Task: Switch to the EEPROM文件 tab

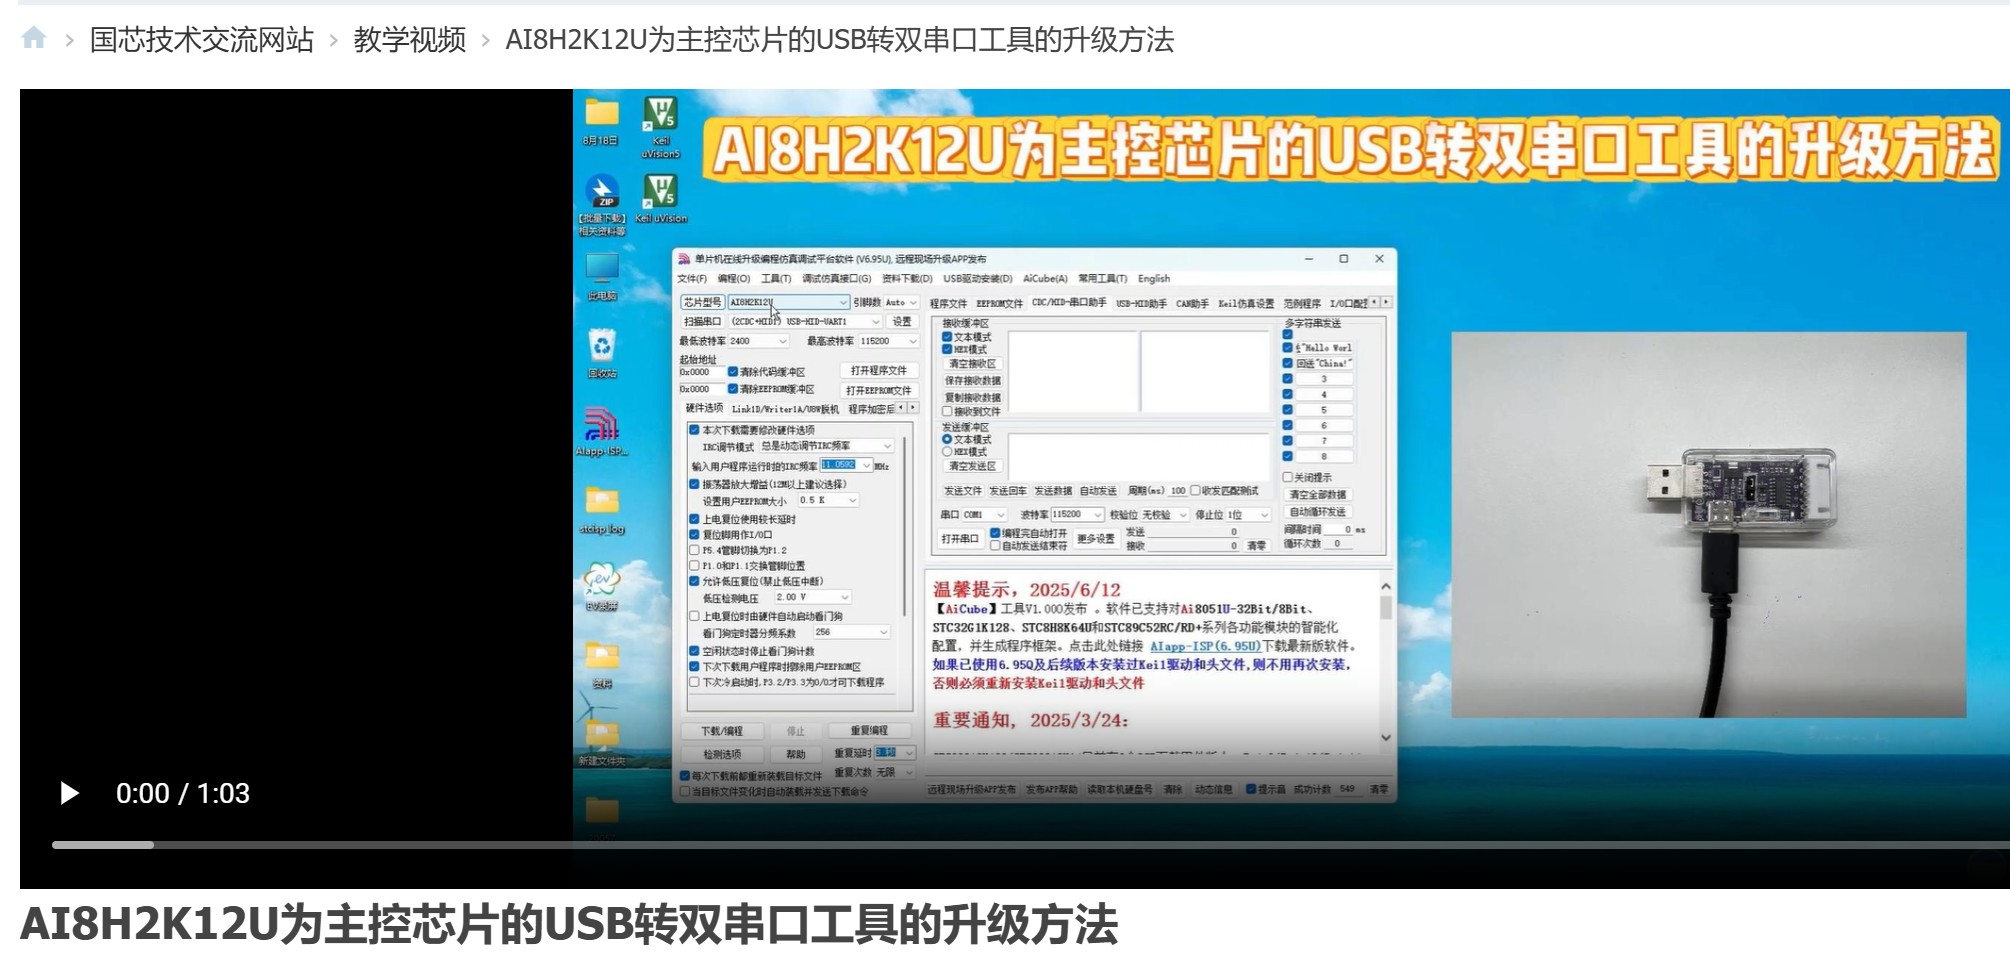Action: 999,303
